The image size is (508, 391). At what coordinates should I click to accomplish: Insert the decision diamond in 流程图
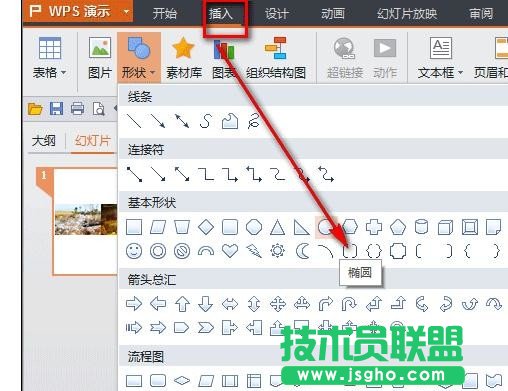(182, 381)
